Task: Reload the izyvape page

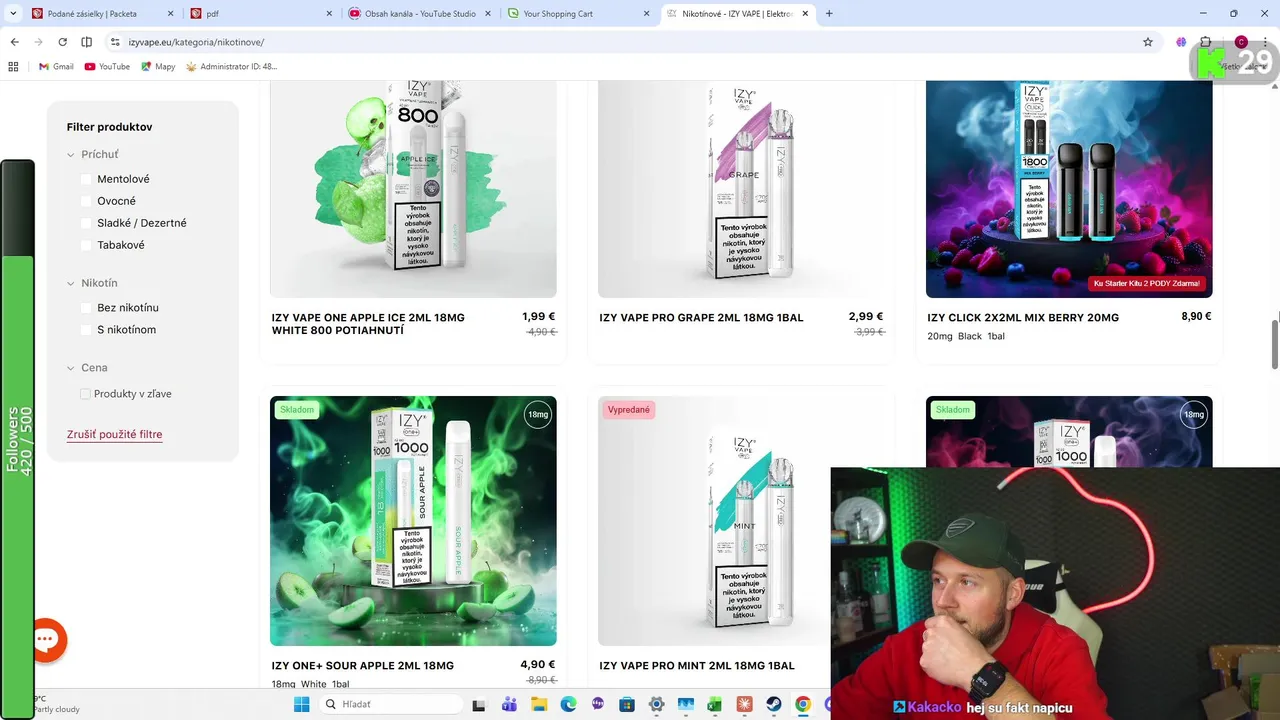Action: (62, 42)
